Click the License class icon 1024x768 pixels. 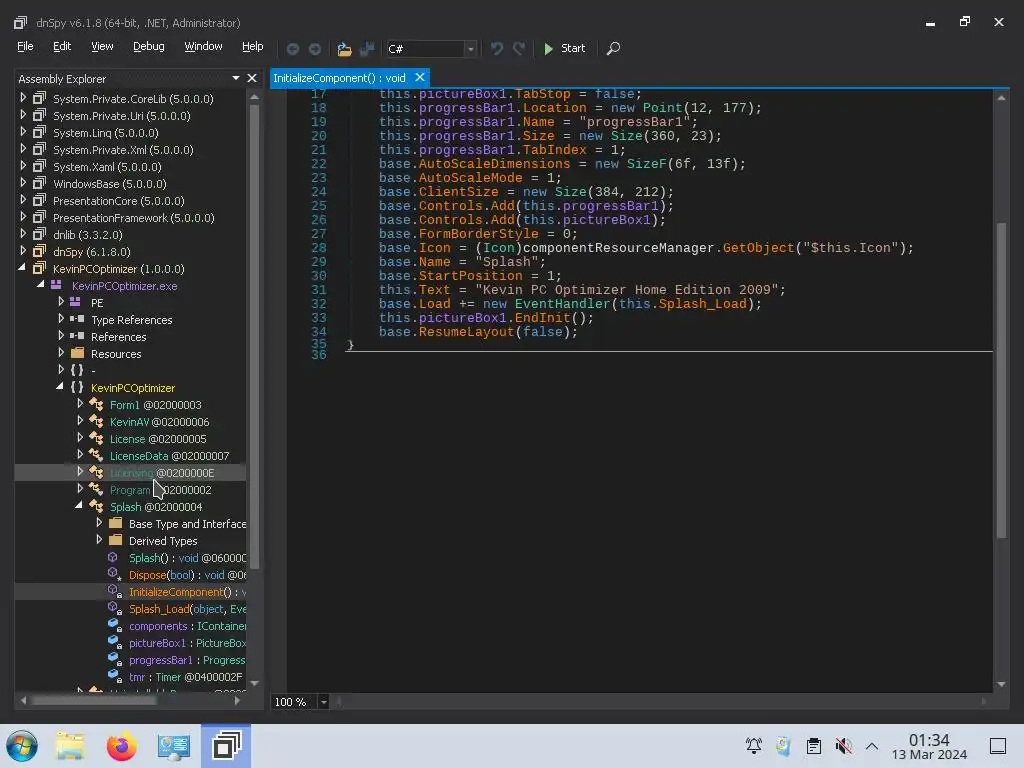click(x=96, y=438)
